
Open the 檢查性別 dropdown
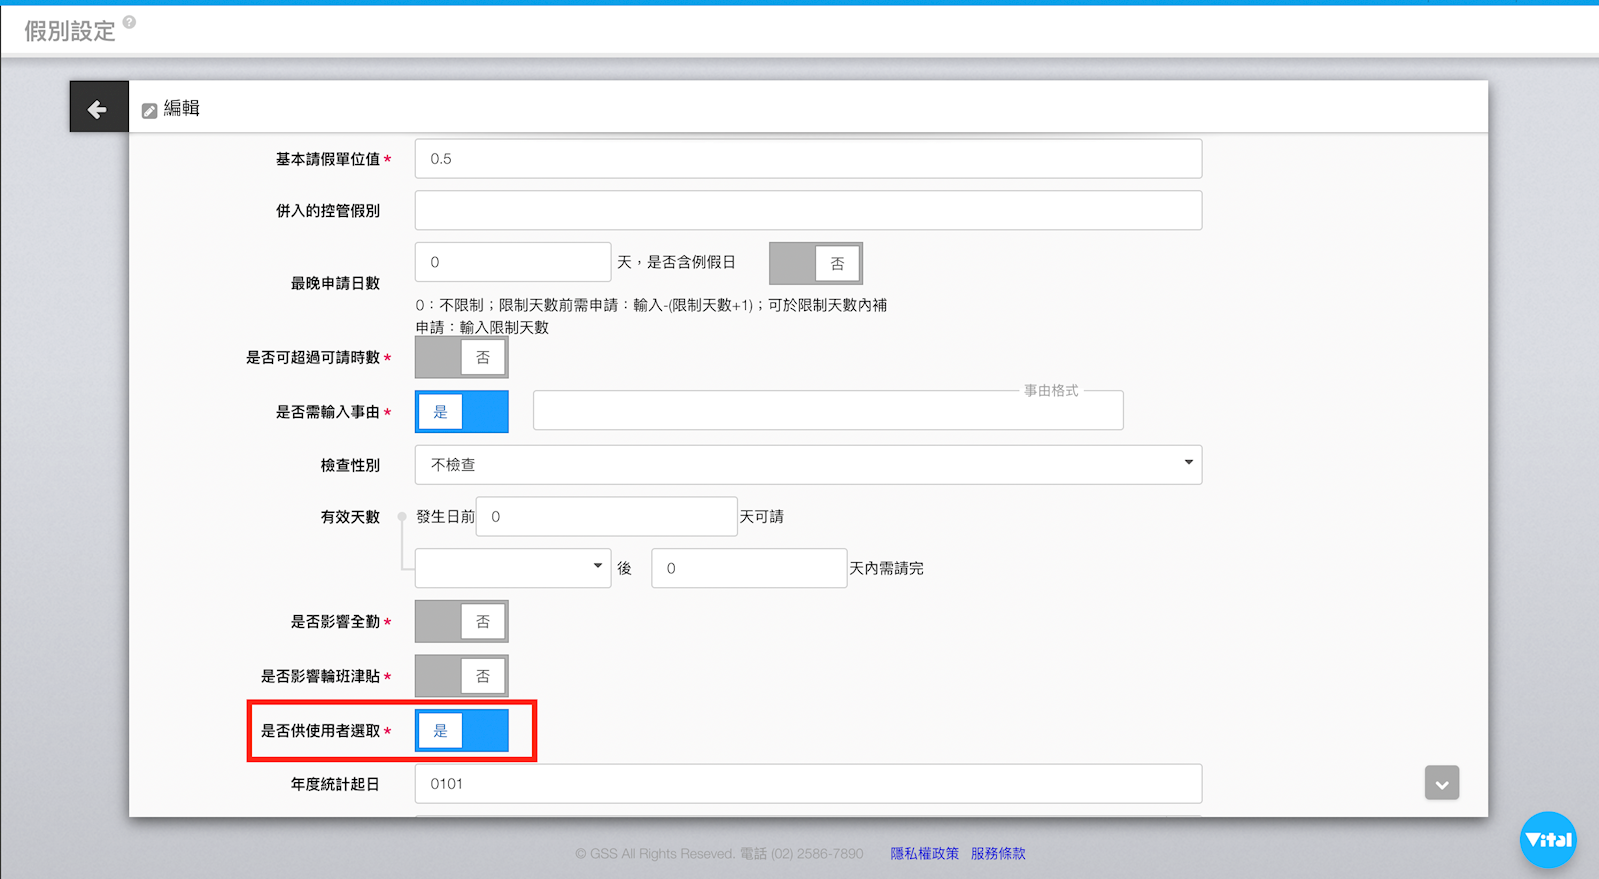pos(808,465)
